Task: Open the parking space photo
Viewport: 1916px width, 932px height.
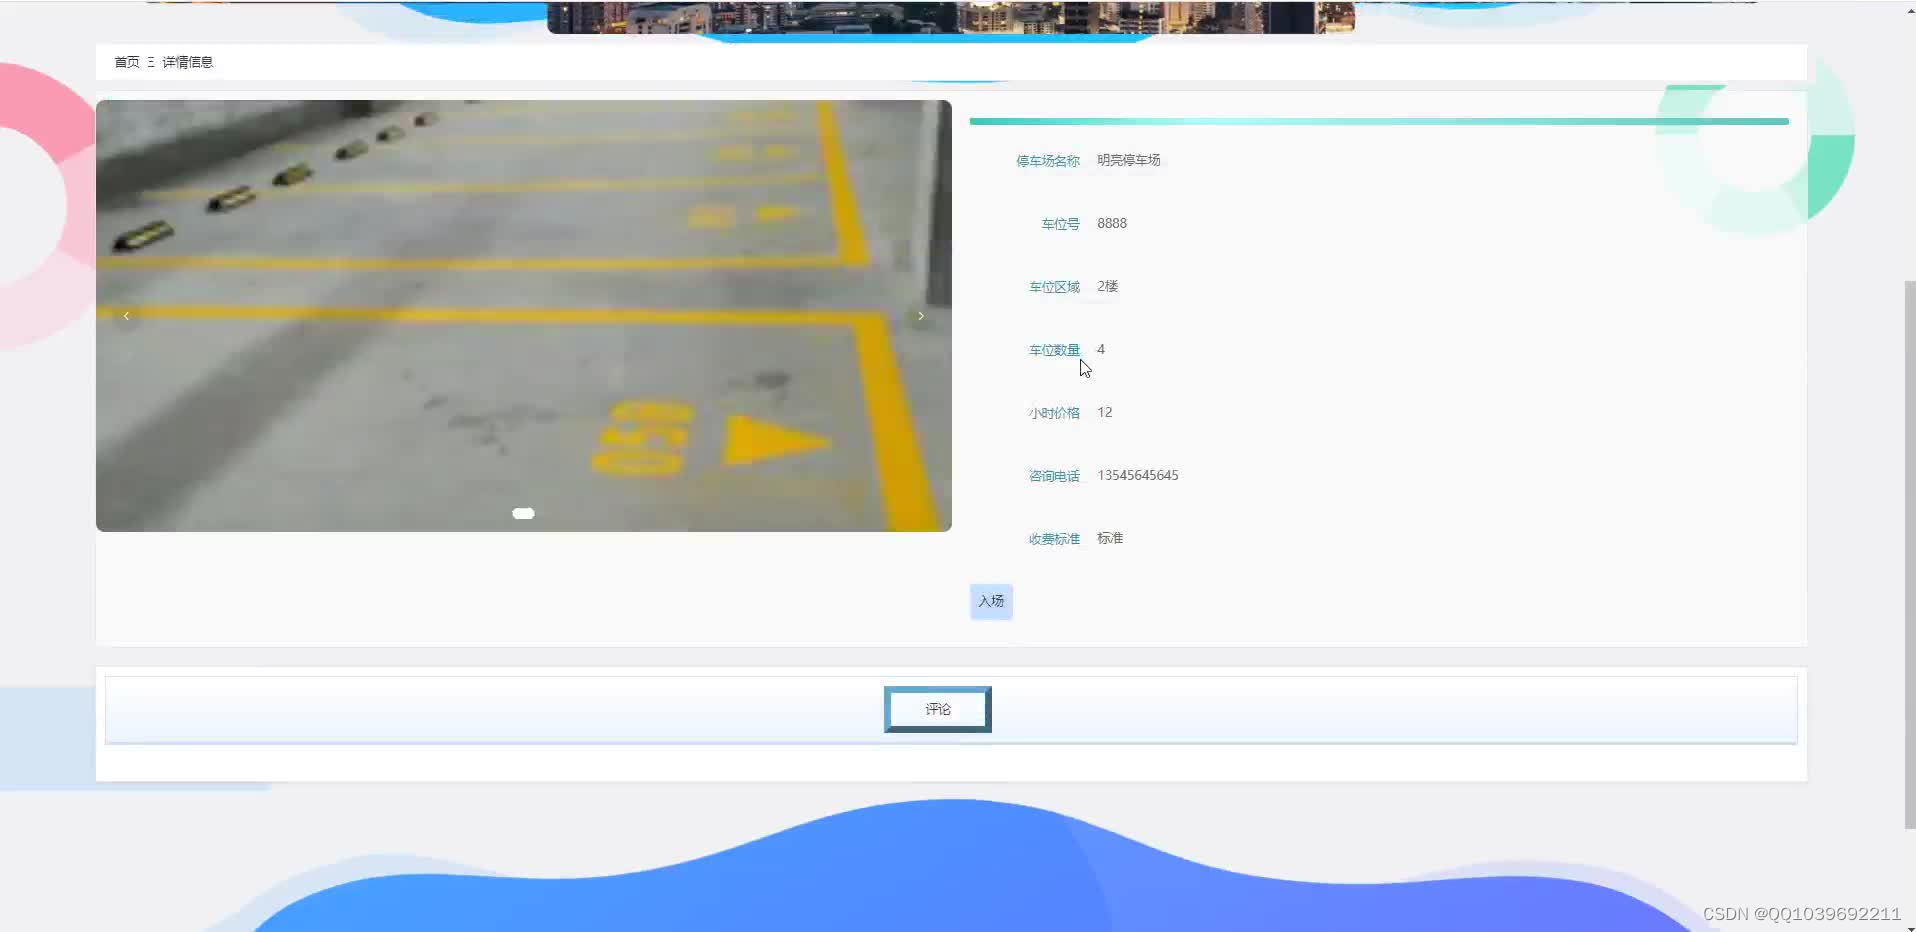Action: pyautogui.click(x=523, y=315)
